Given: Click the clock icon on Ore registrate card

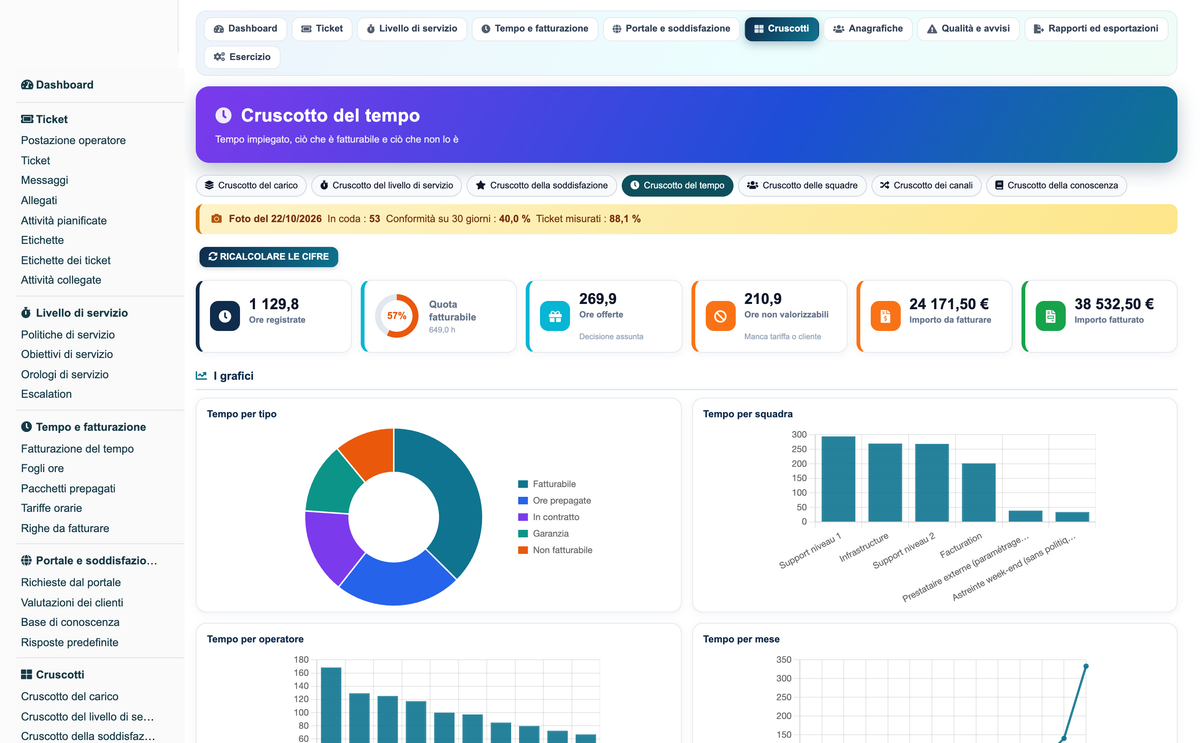Looking at the screenshot, I should pos(225,316).
